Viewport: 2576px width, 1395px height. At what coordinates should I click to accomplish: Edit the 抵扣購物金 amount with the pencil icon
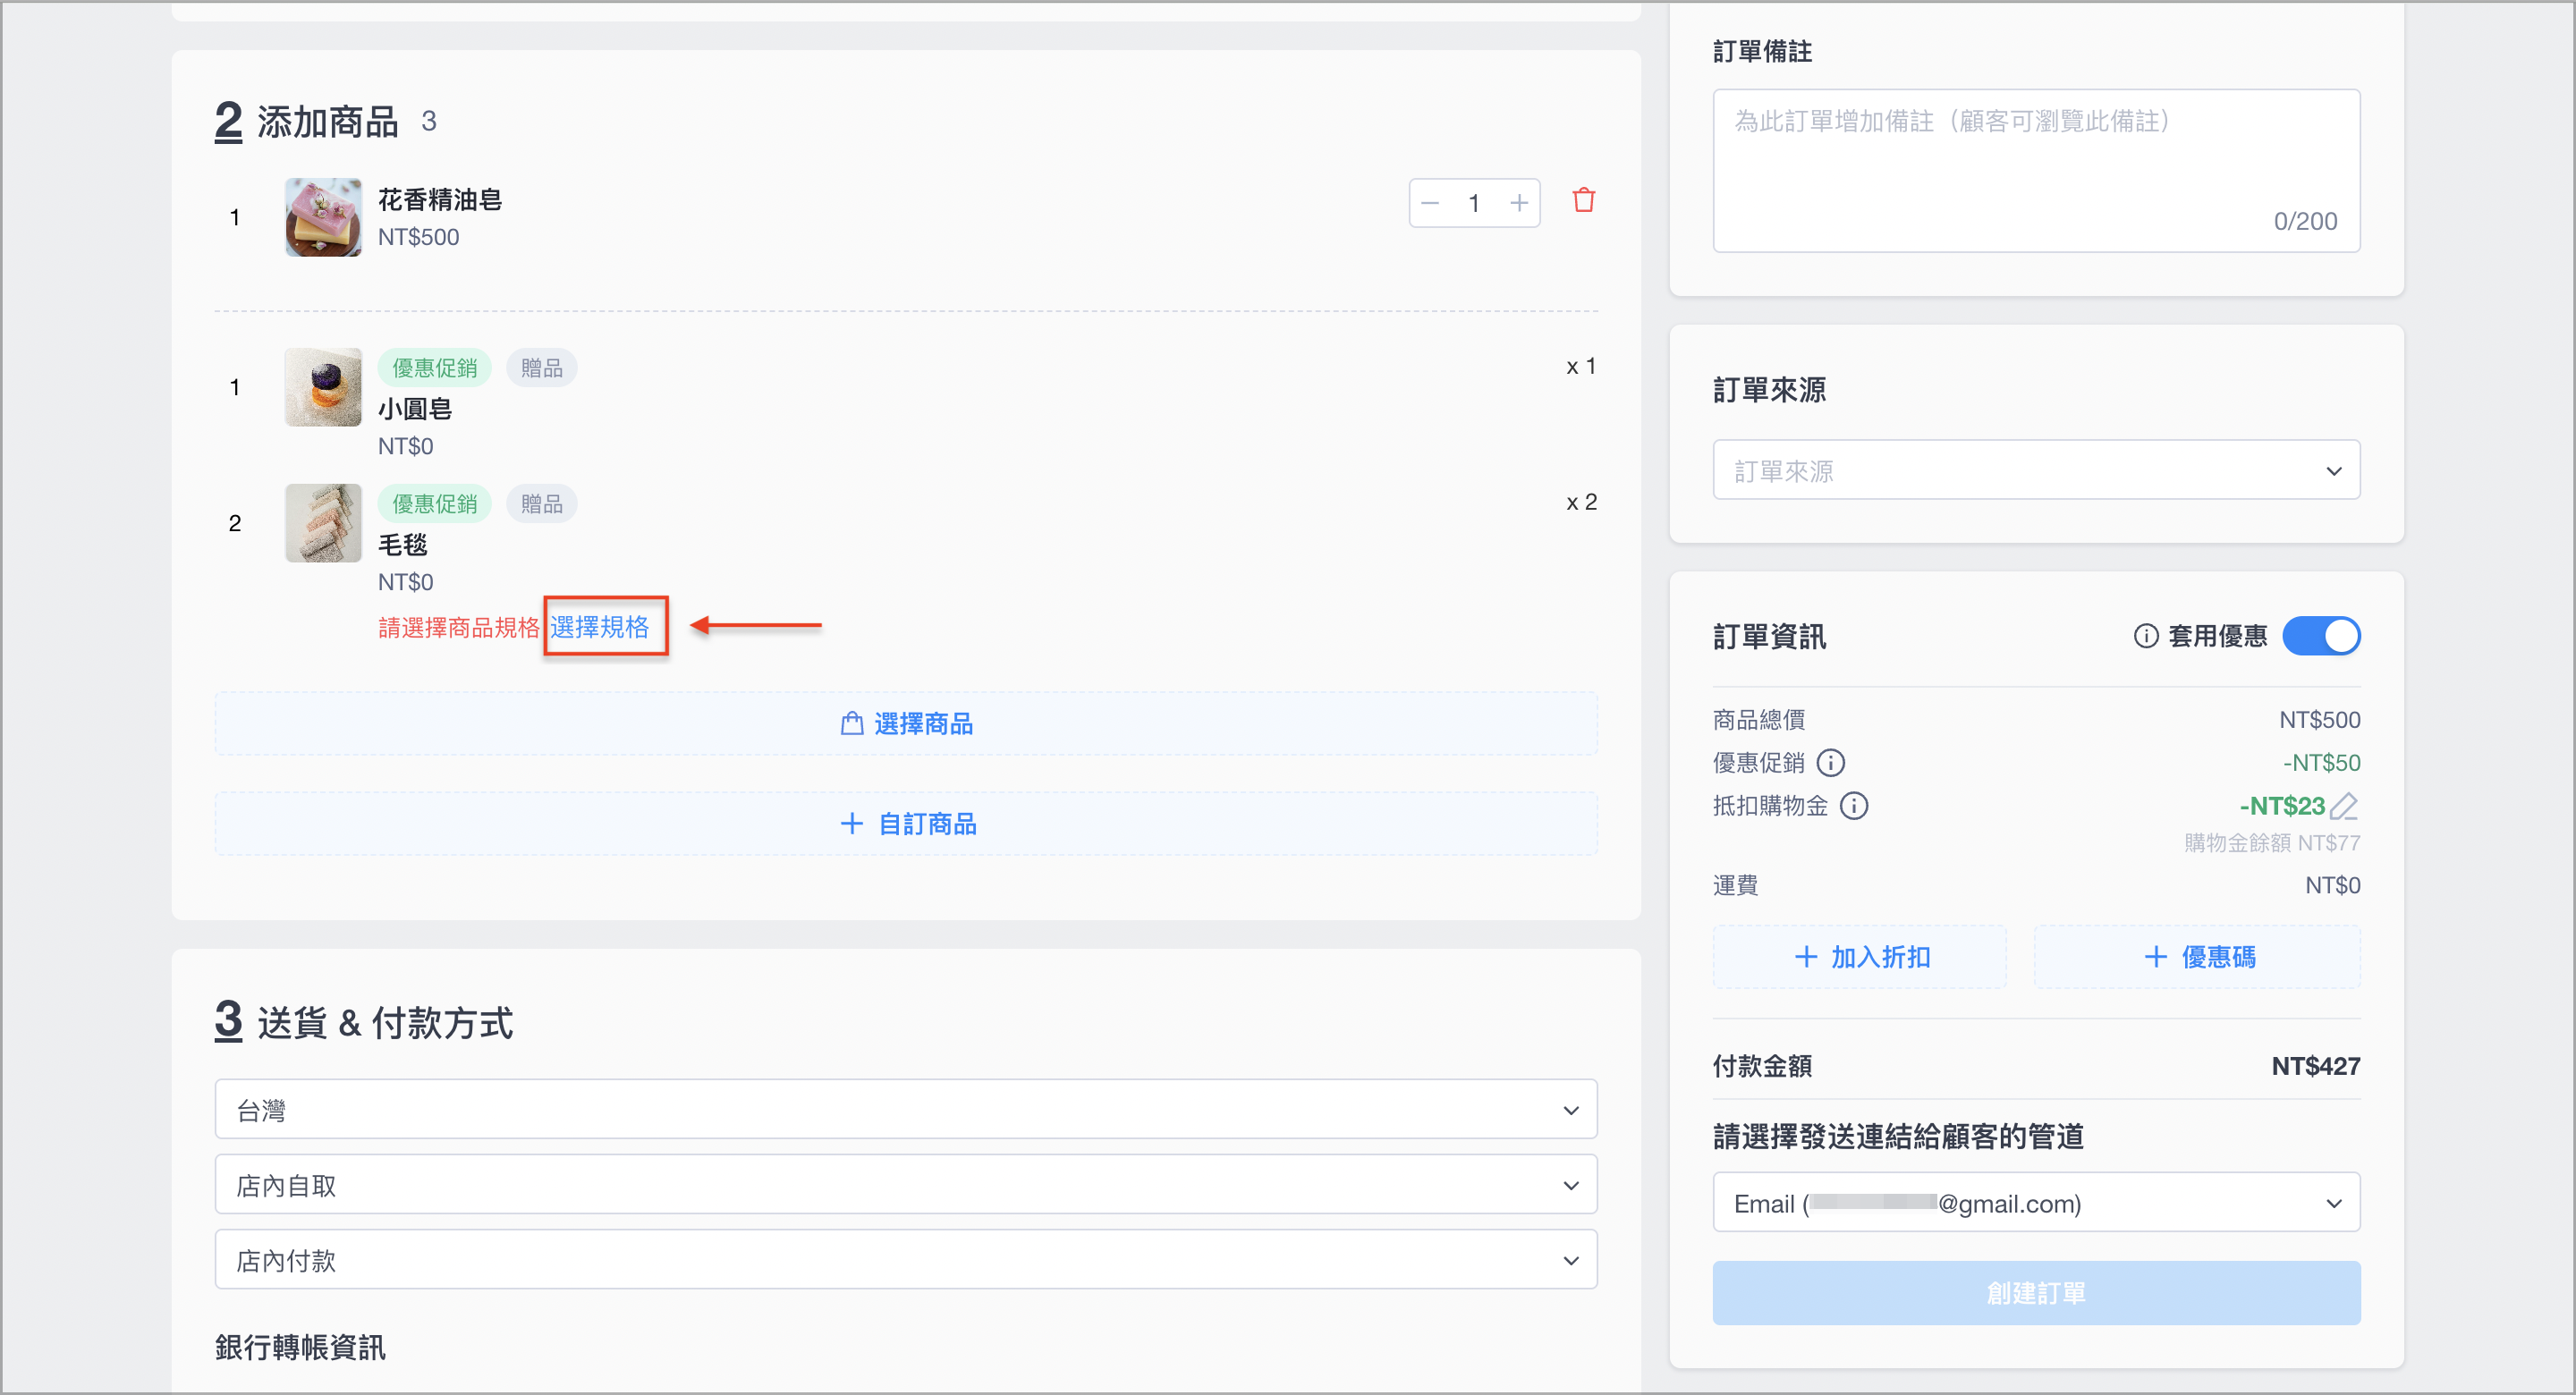pos(2345,806)
